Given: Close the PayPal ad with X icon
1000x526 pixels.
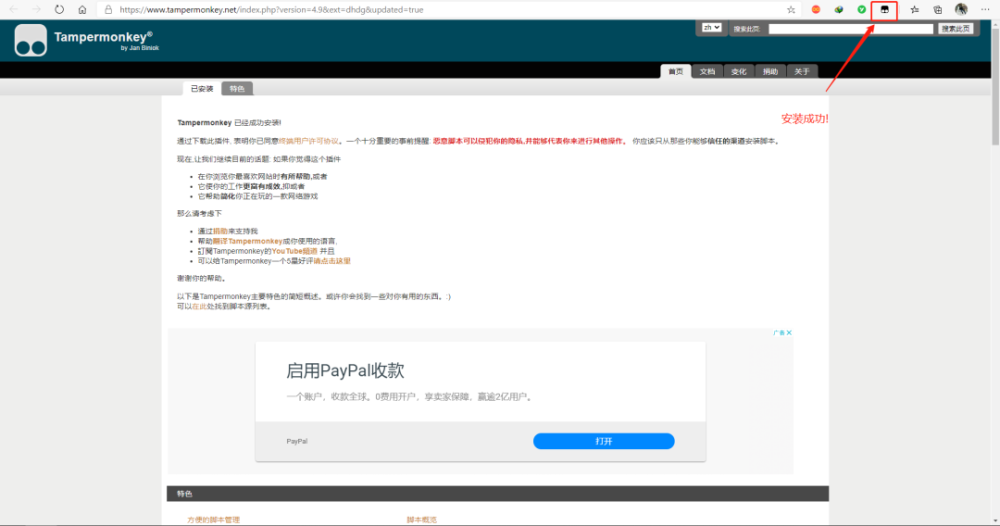Looking at the screenshot, I should pos(789,333).
